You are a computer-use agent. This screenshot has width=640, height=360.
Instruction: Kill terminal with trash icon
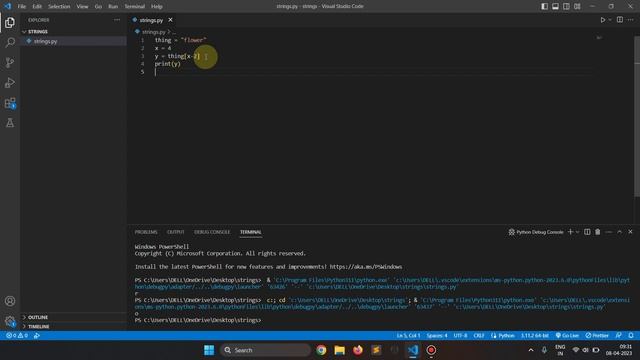coord(598,232)
